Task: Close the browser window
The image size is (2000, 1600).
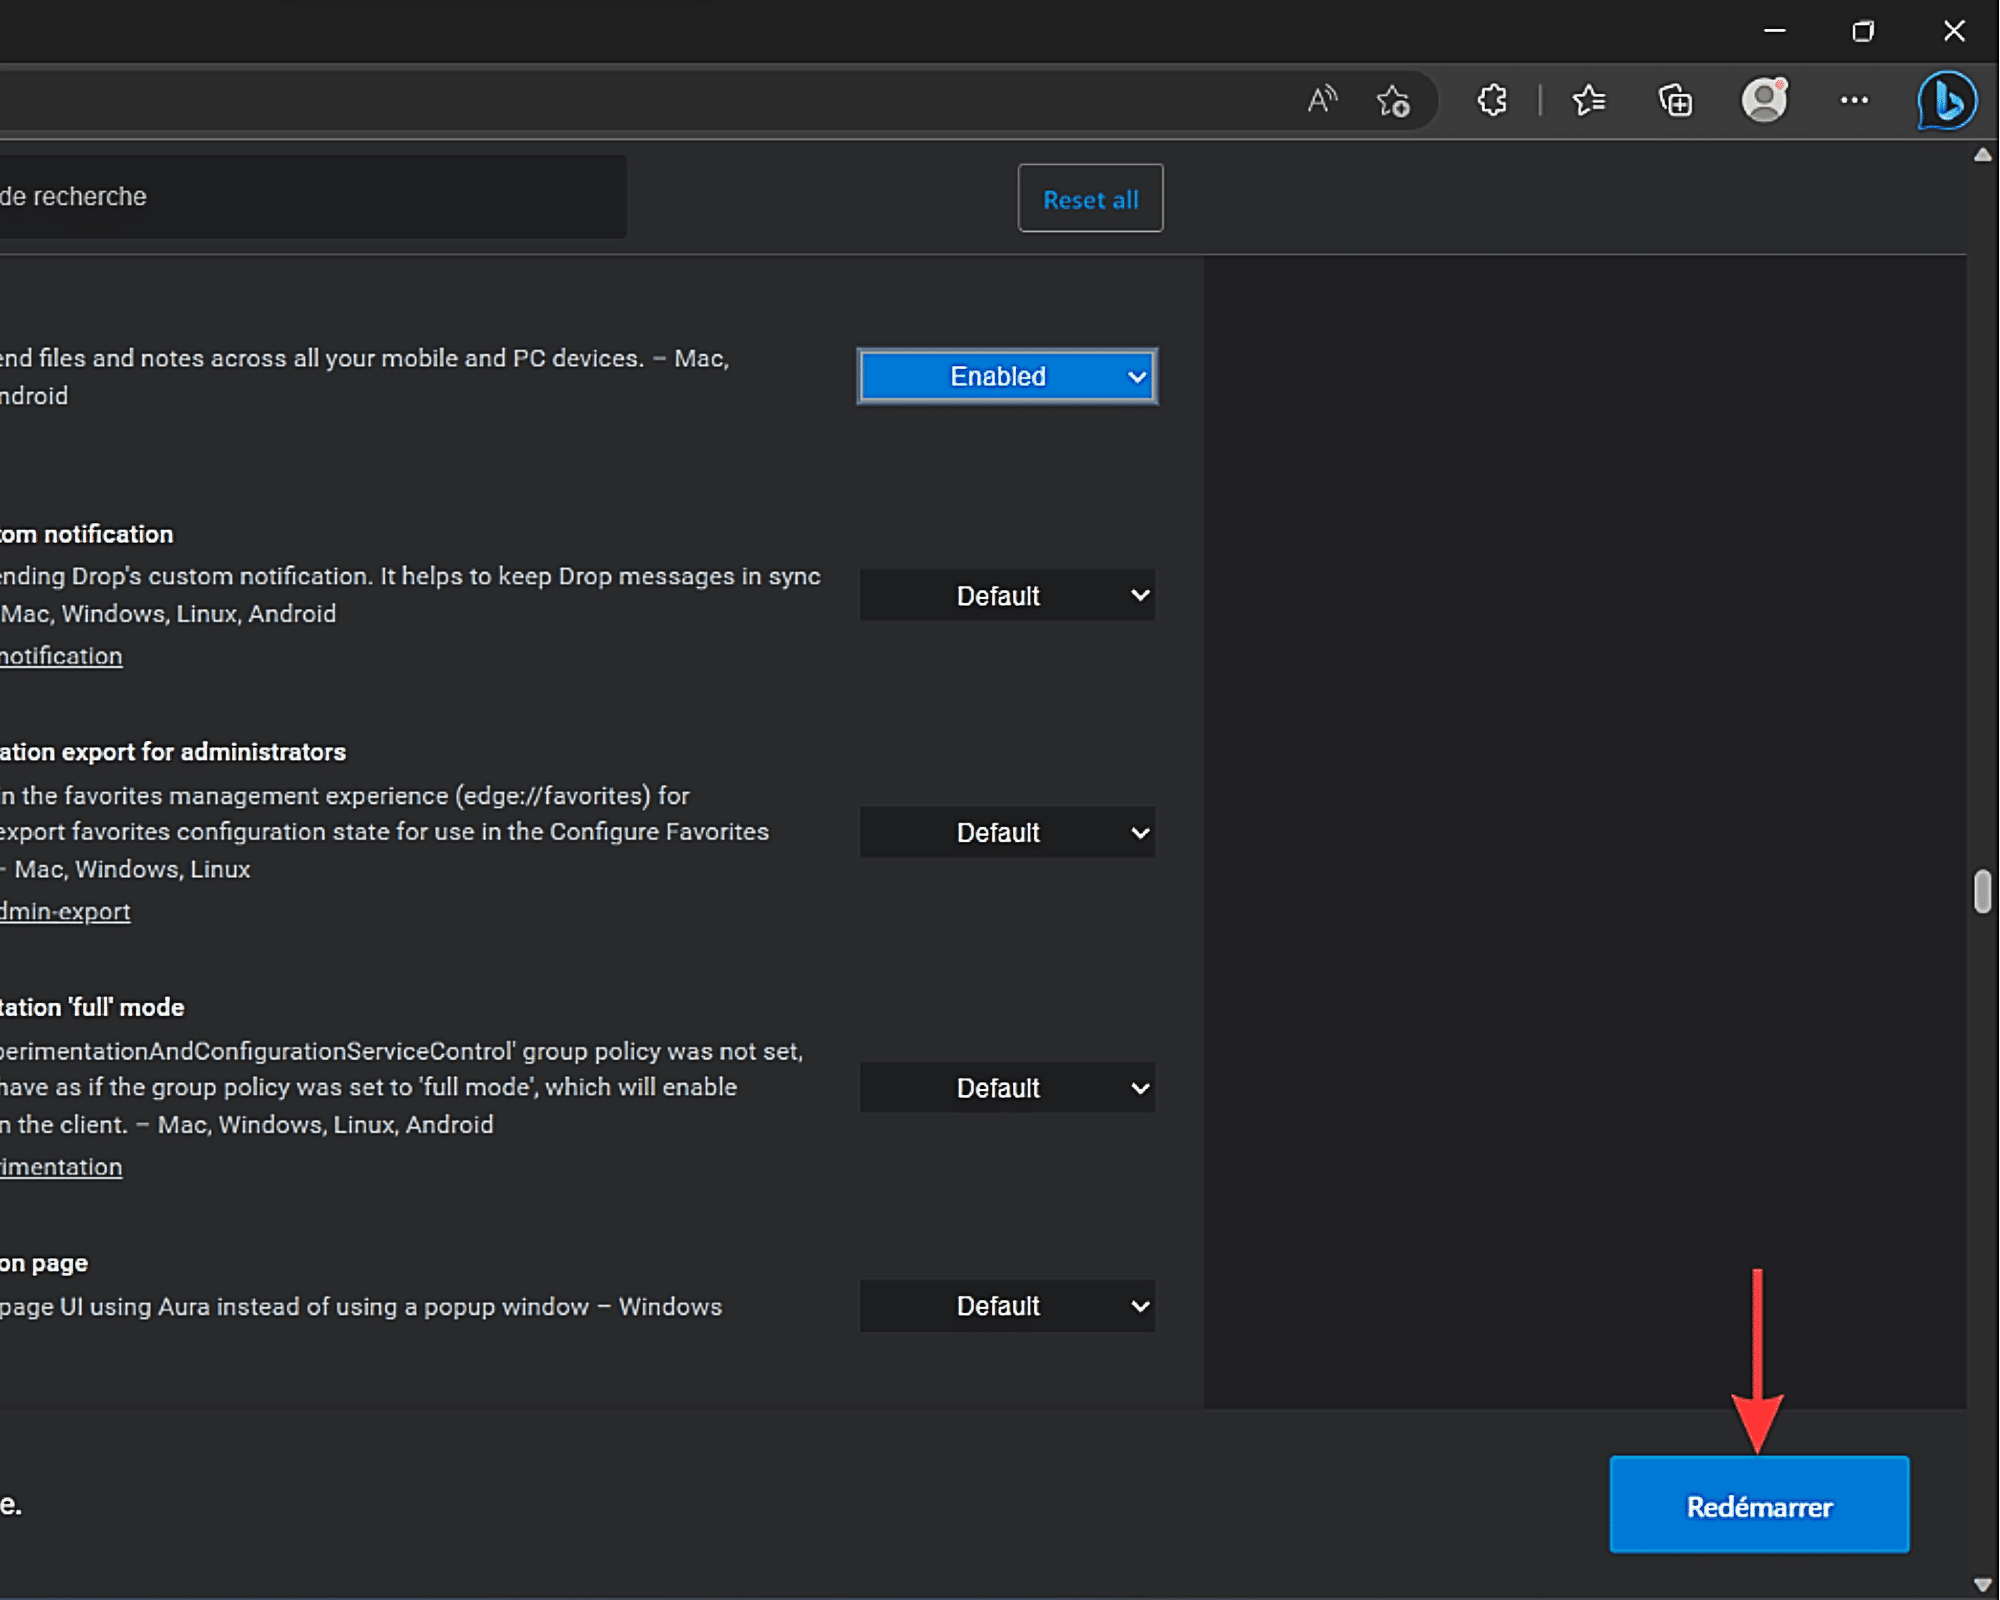Action: click(x=1953, y=31)
